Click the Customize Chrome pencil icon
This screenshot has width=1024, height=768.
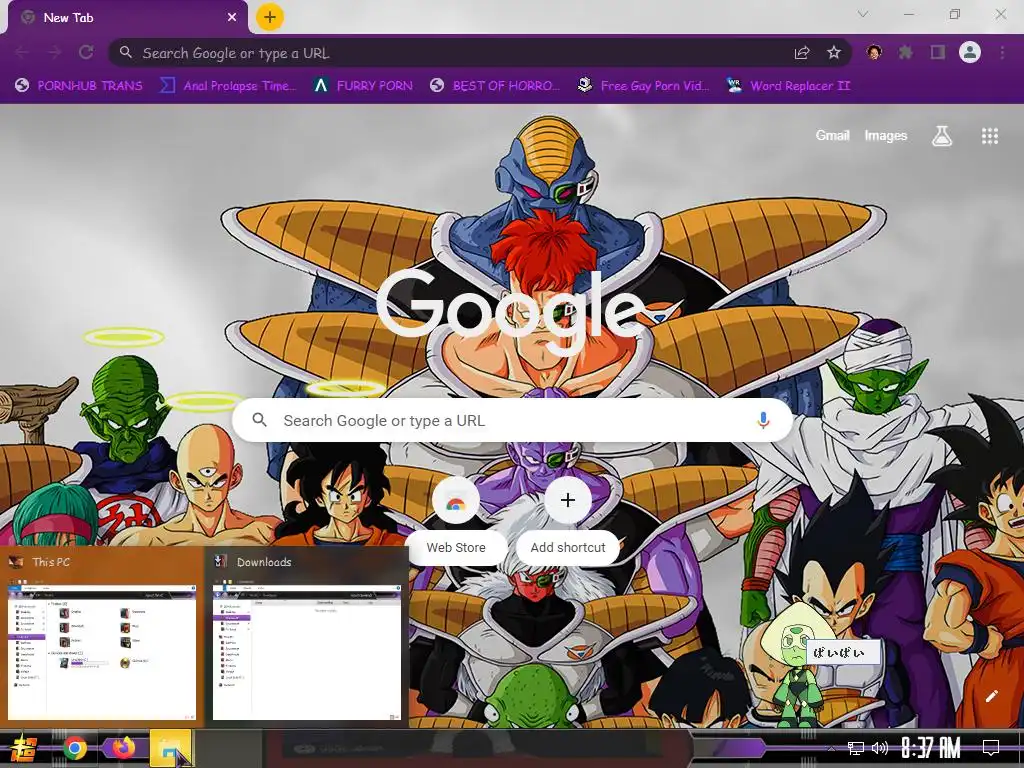pyautogui.click(x=991, y=696)
